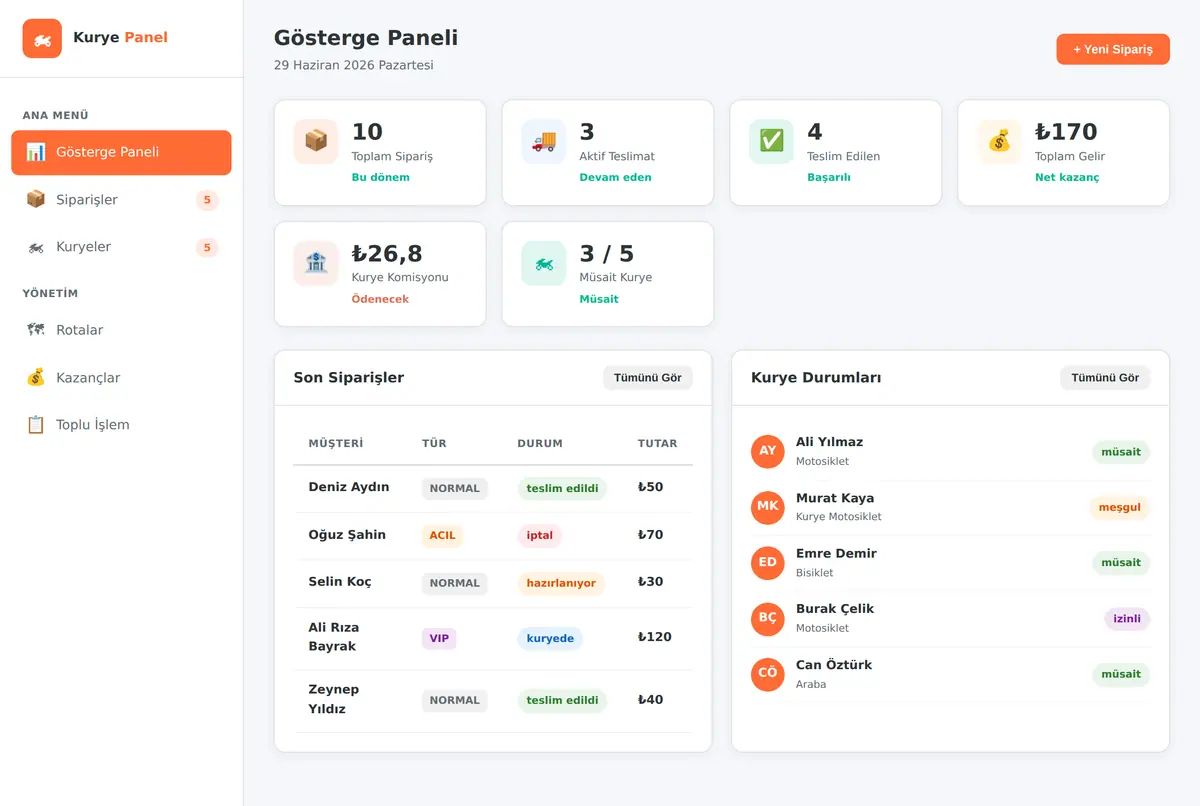1200x806 pixels.
Task: Click Tümünü Gör in Son Siparişler
Action: [648, 378]
